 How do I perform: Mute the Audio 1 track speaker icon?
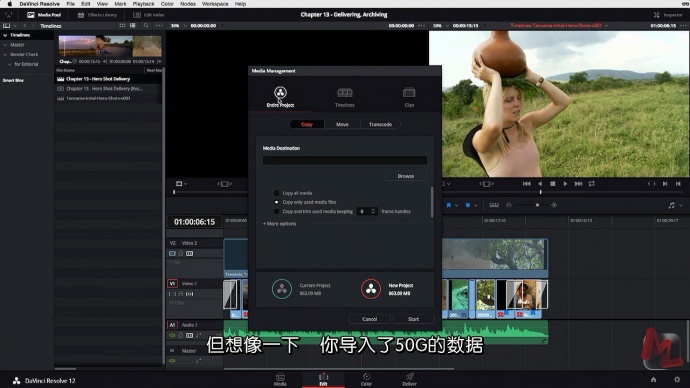172,335
